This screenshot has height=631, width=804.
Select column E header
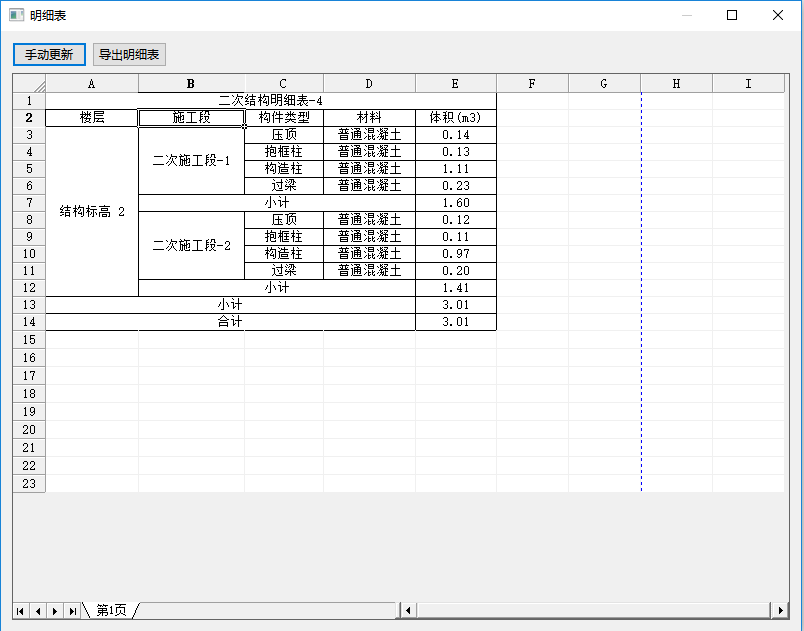pyautogui.click(x=455, y=84)
